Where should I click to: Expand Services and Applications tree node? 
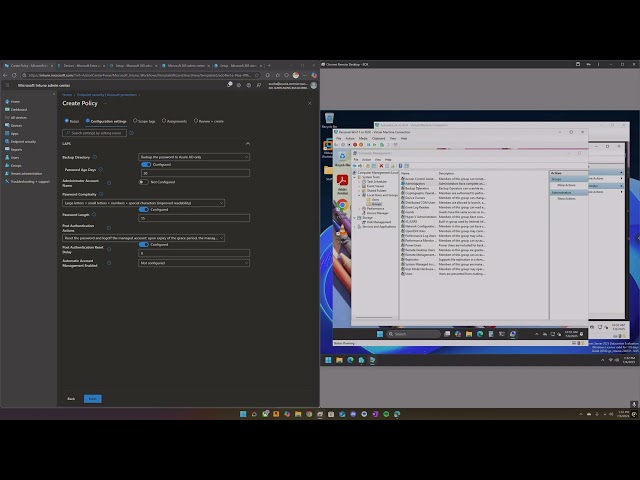[x=355, y=227]
